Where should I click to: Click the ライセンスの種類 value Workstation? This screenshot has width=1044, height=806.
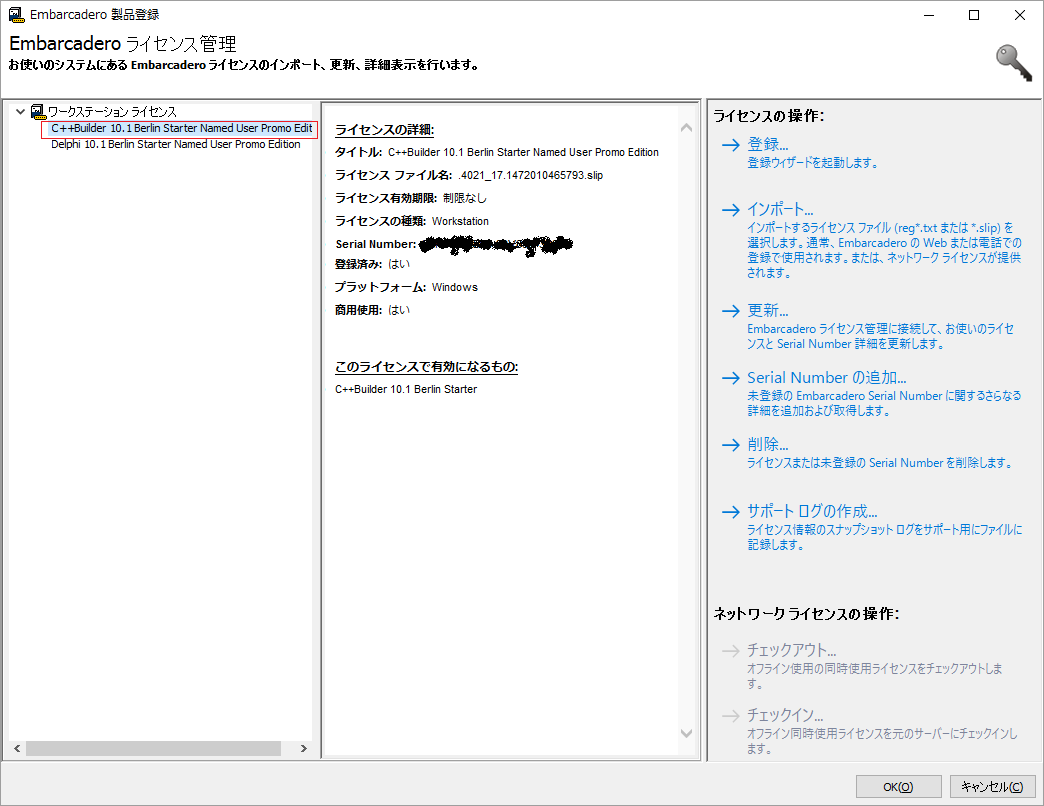tap(460, 222)
